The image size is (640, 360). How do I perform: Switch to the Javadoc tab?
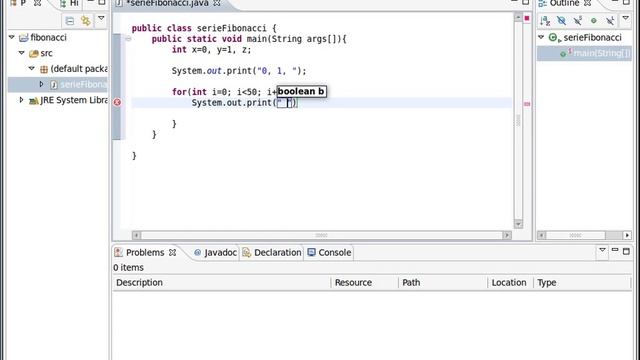(x=216, y=253)
